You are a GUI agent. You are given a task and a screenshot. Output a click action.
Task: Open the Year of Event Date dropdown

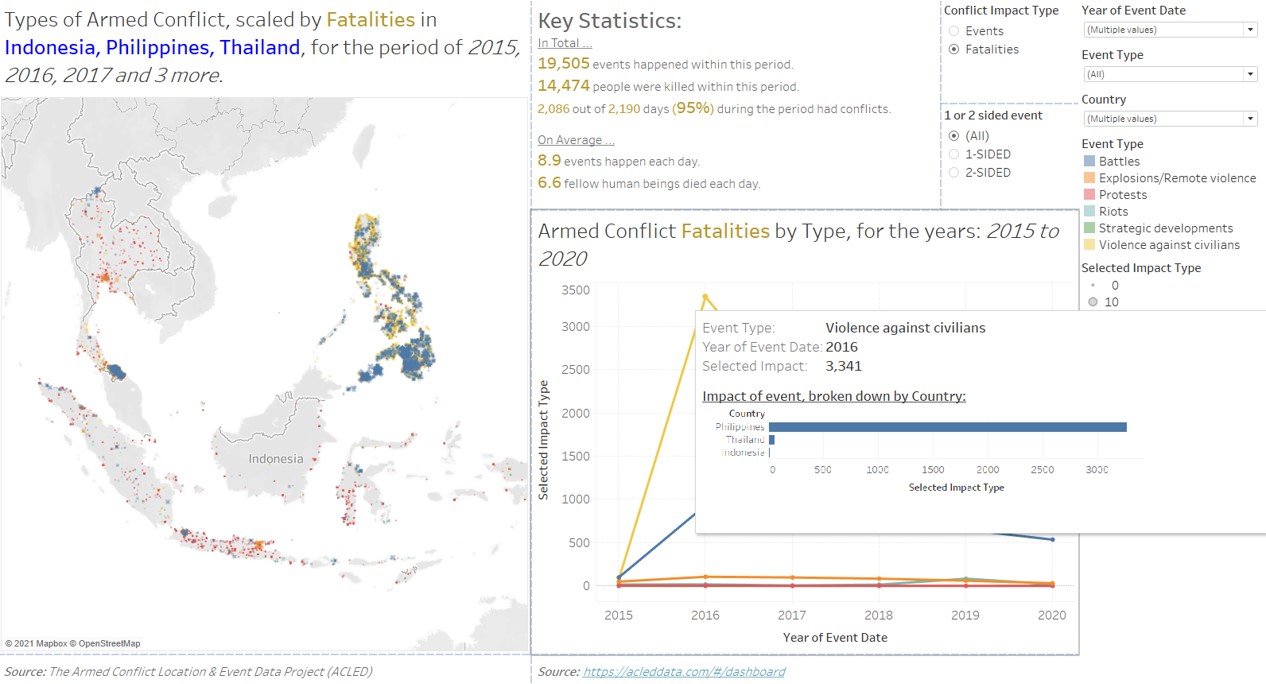pos(1169,30)
